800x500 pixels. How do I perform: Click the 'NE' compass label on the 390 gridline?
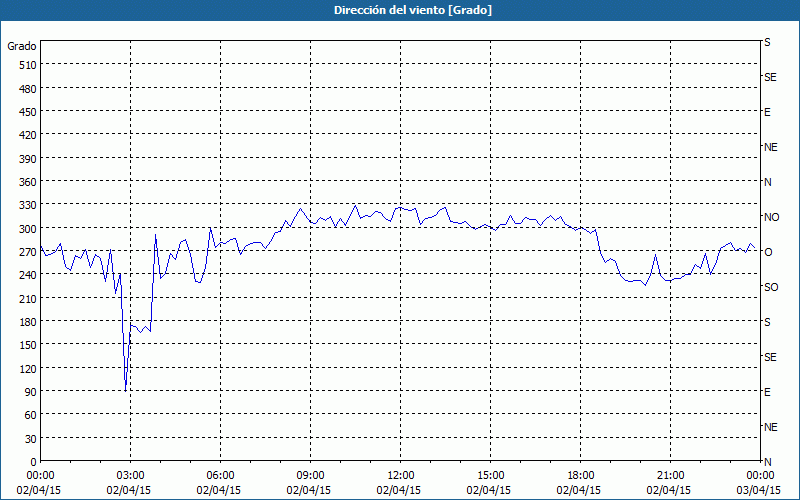770,147
